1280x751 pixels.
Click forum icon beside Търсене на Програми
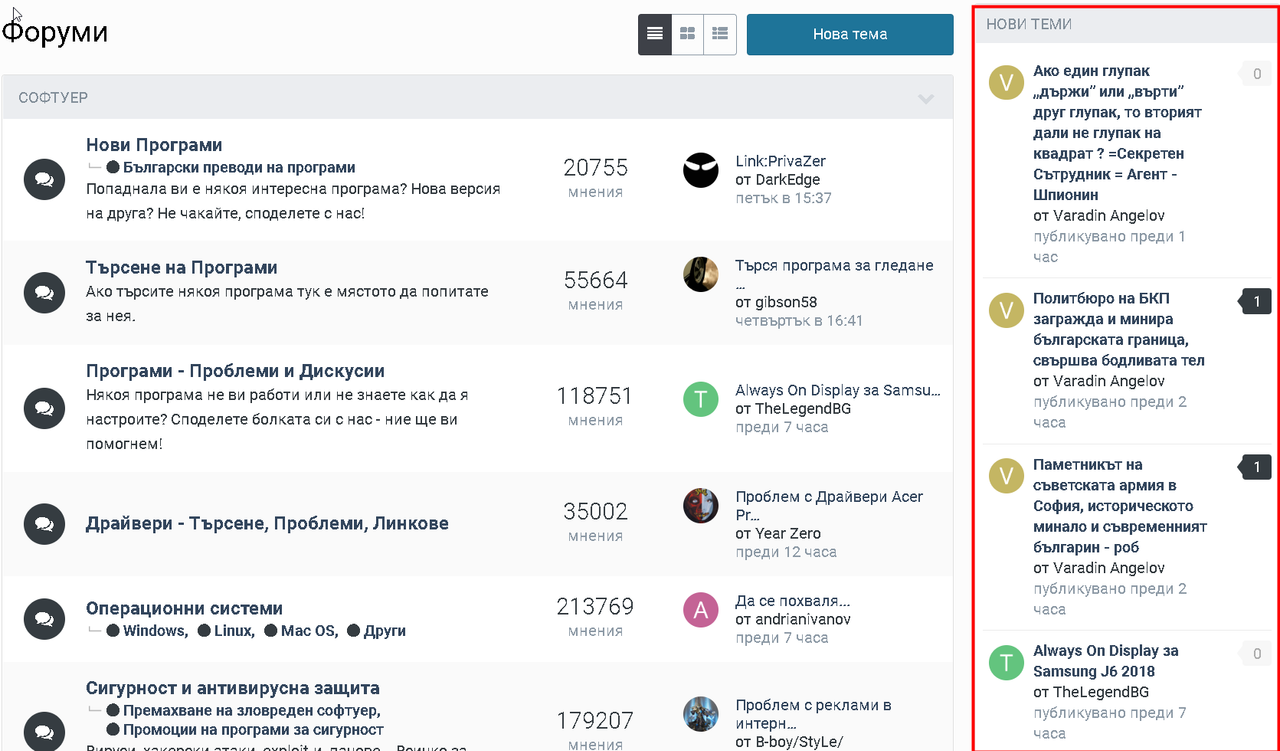[x=44, y=292]
